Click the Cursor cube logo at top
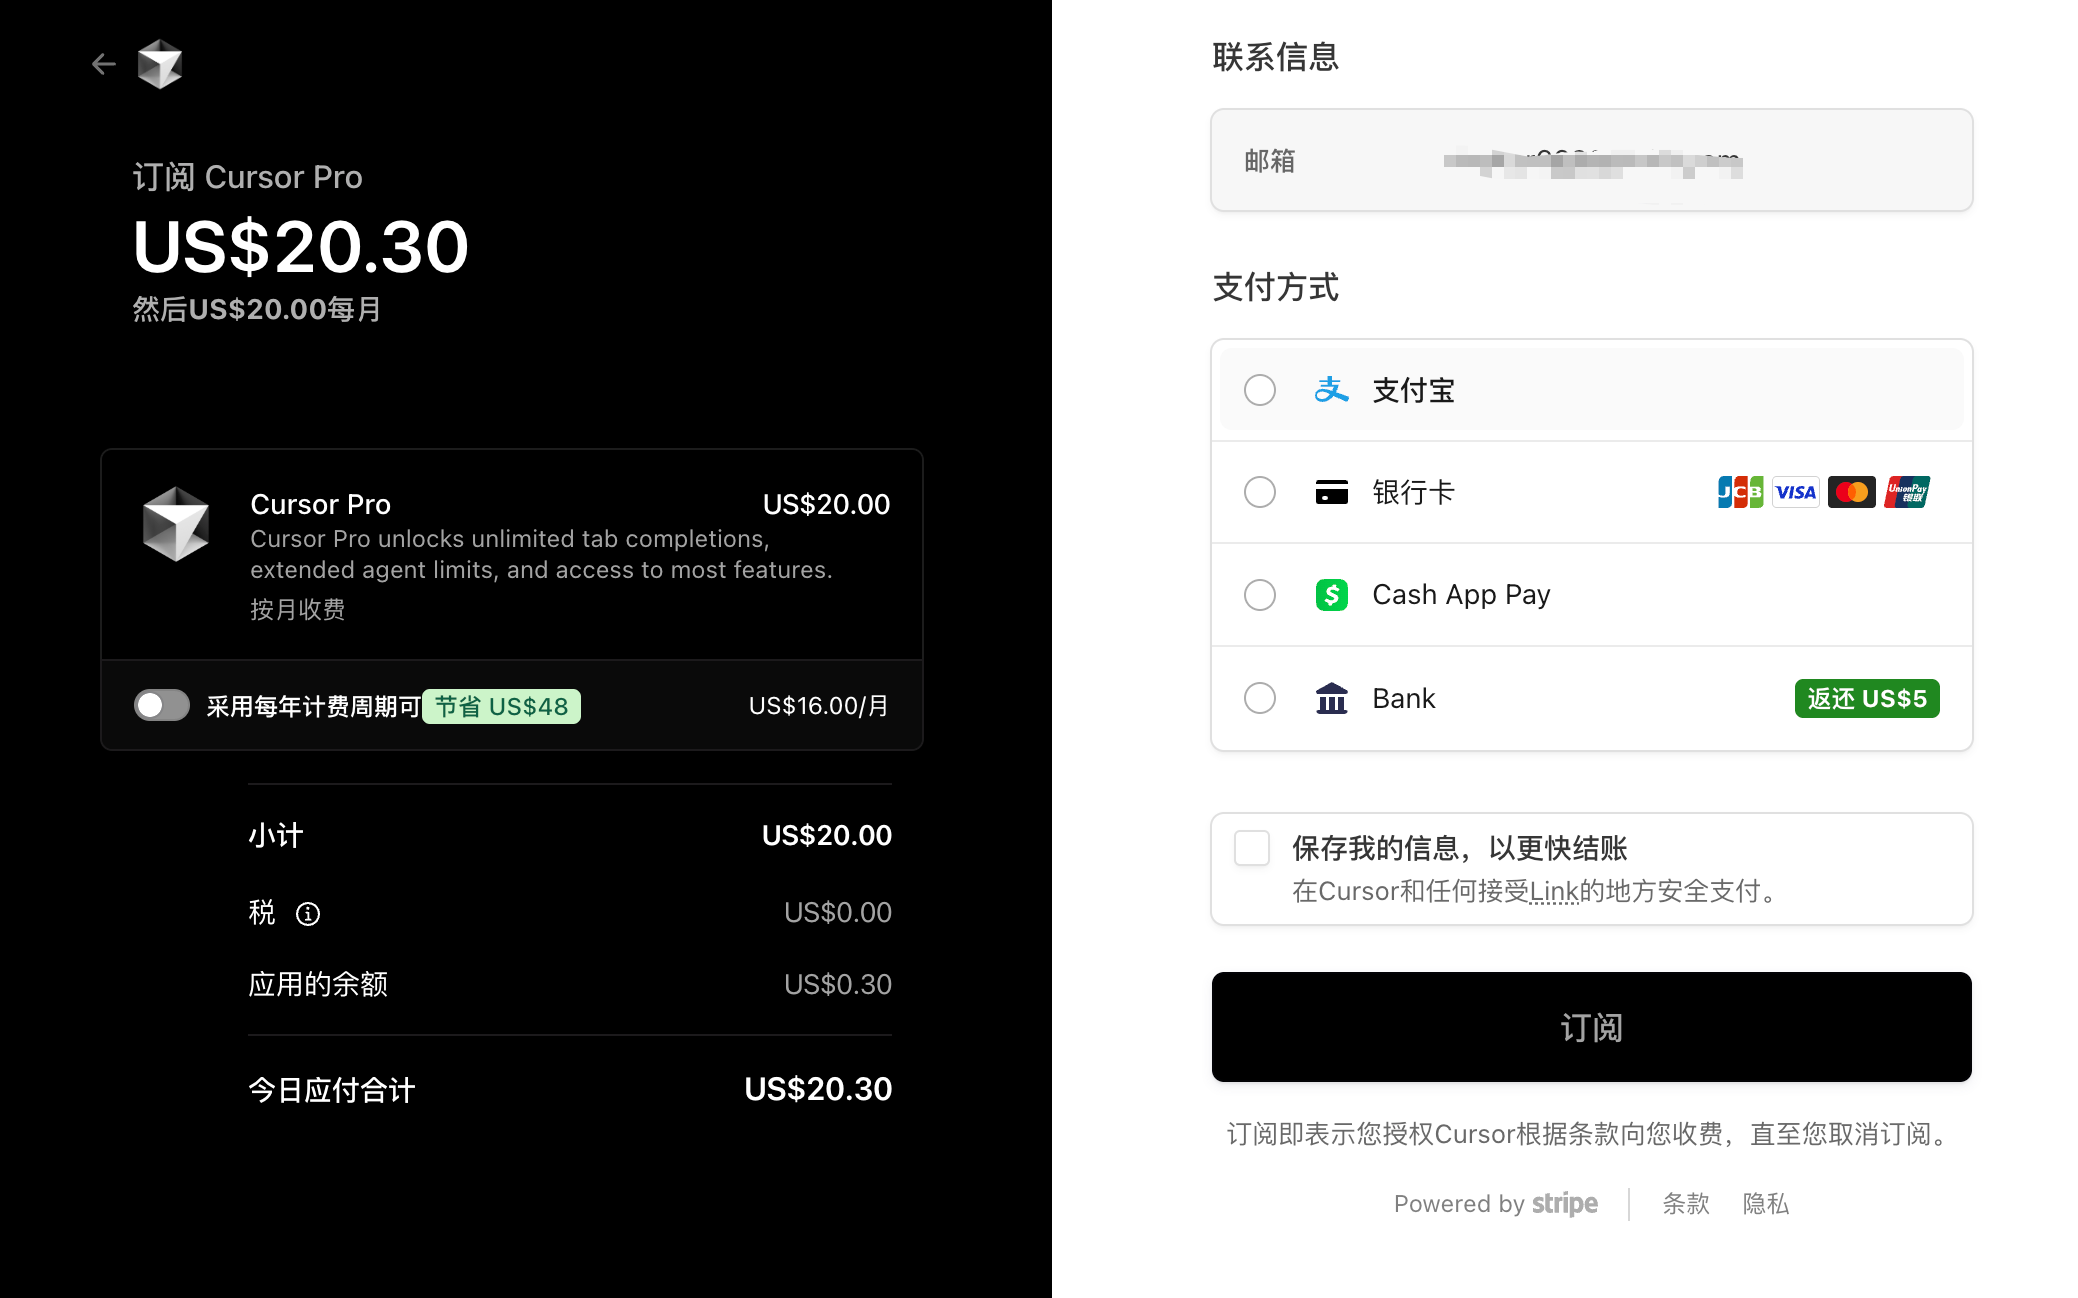 point(160,65)
